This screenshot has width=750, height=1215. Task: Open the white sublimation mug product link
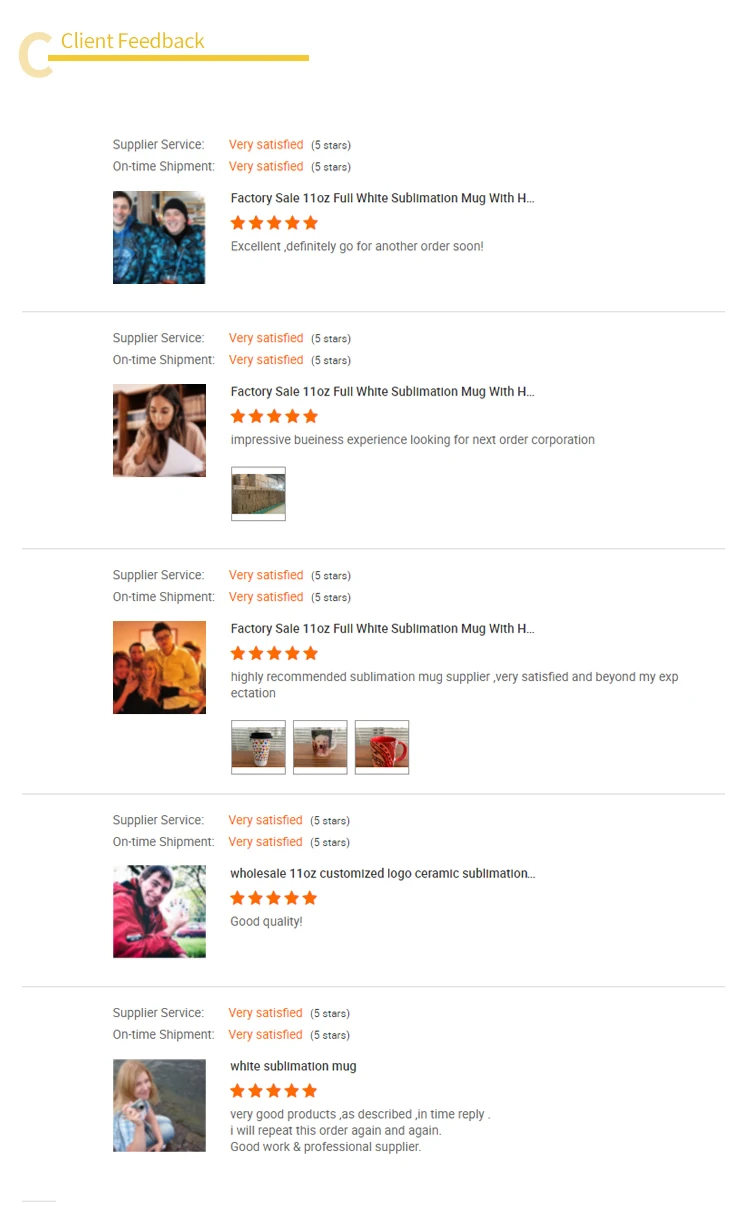pyautogui.click(x=293, y=1066)
